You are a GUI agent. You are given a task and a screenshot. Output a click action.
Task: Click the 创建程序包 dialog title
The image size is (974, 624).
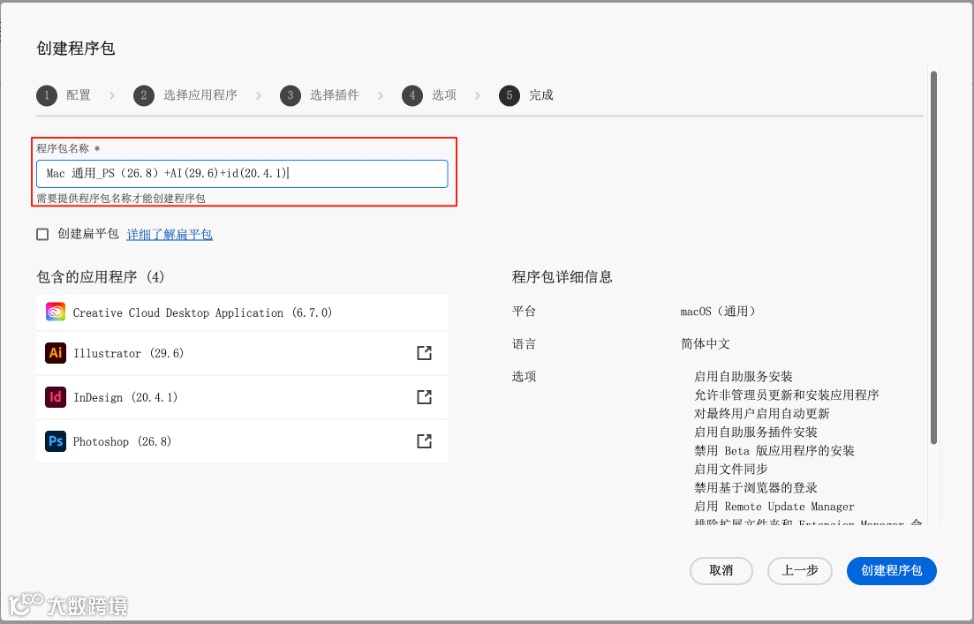point(76,48)
